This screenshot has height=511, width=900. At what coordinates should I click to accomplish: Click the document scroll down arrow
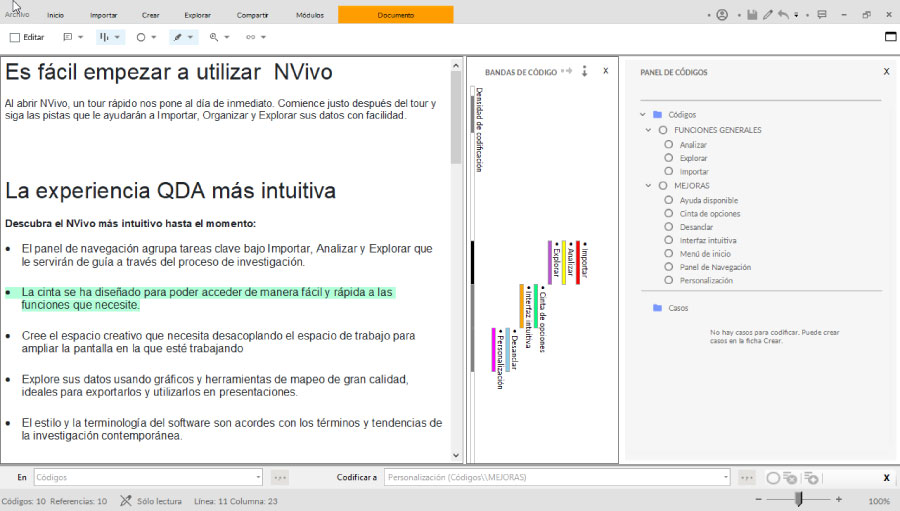(x=456, y=455)
